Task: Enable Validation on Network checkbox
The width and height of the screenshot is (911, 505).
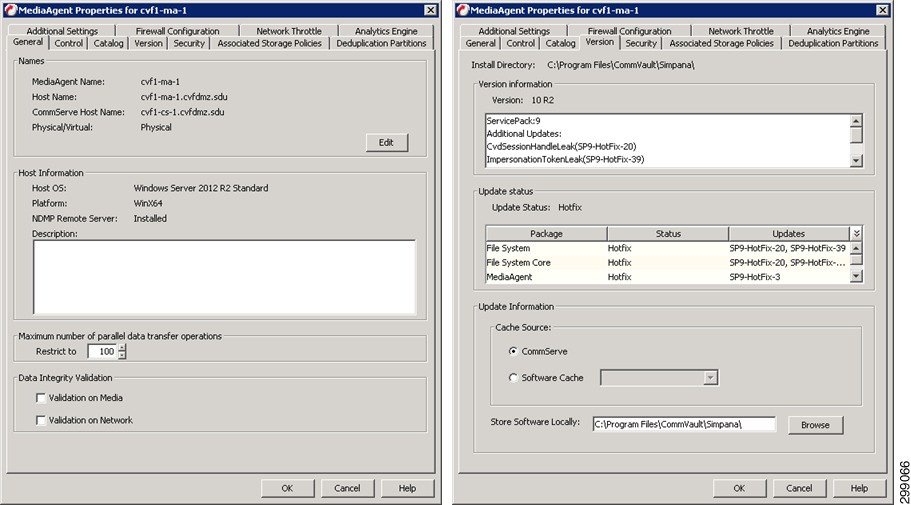Action: coord(41,420)
